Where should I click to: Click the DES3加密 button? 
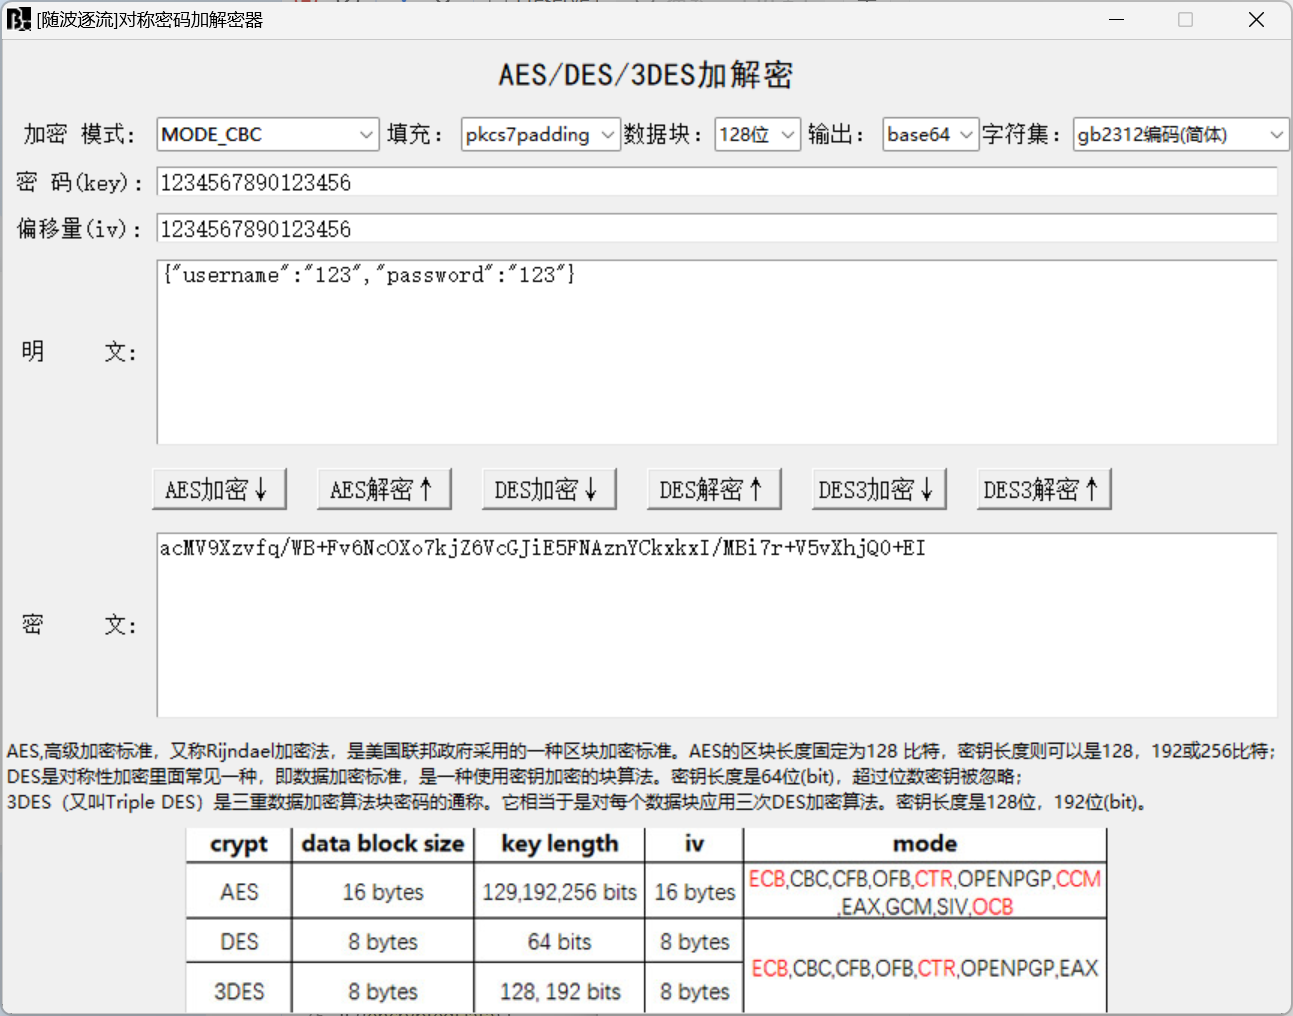click(x=878, y=488)
